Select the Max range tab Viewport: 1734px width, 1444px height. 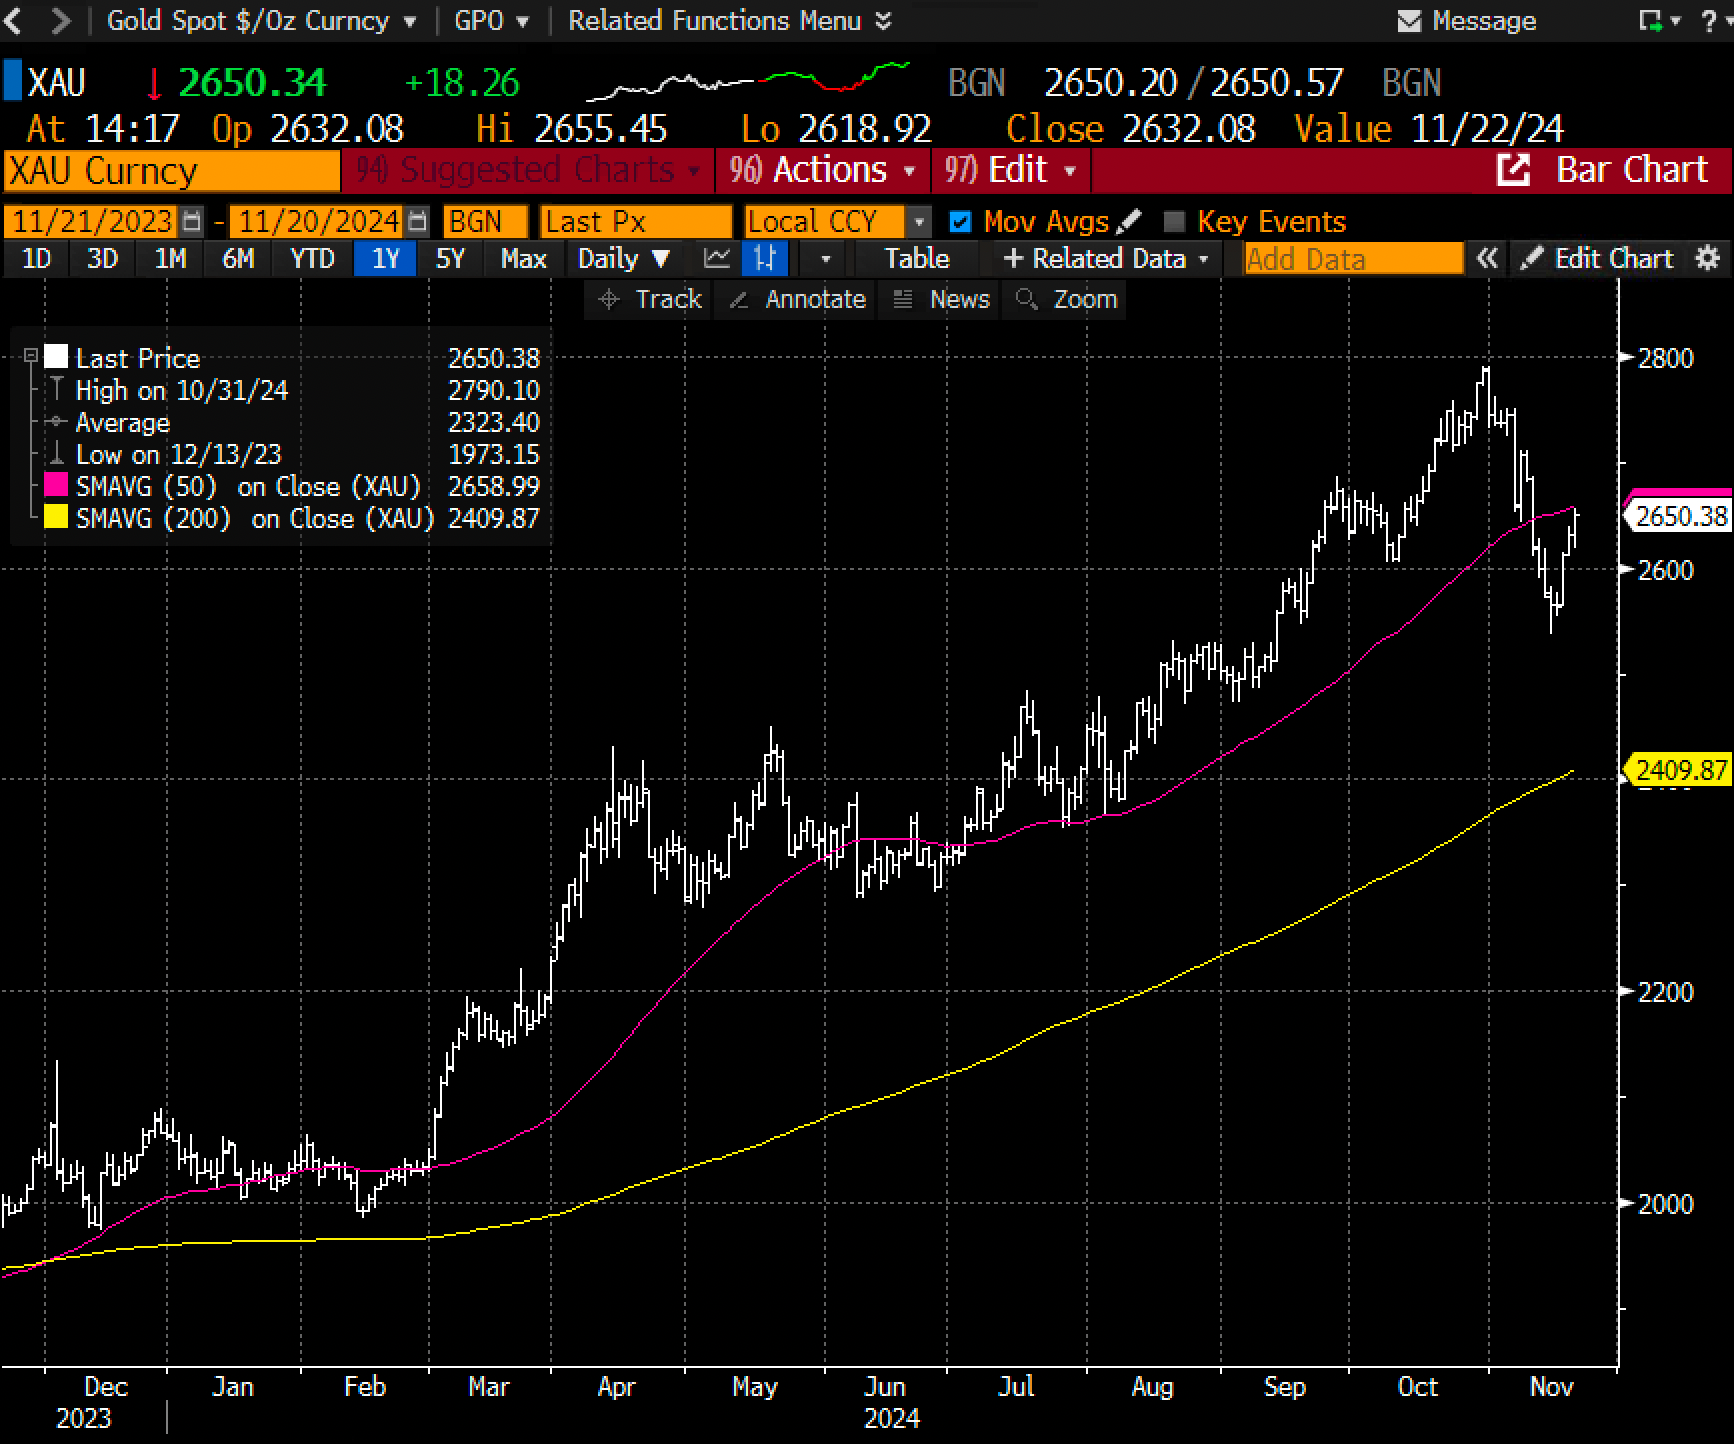523,259
